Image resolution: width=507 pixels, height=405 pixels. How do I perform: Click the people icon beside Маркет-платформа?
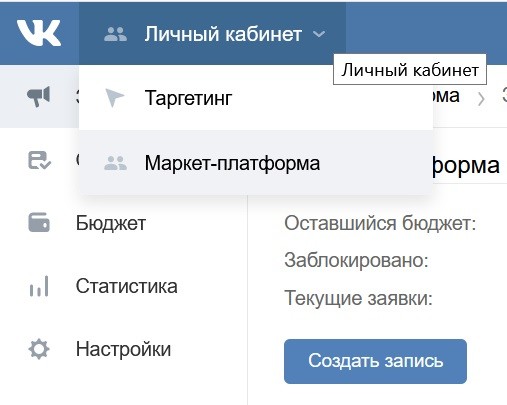115,163
